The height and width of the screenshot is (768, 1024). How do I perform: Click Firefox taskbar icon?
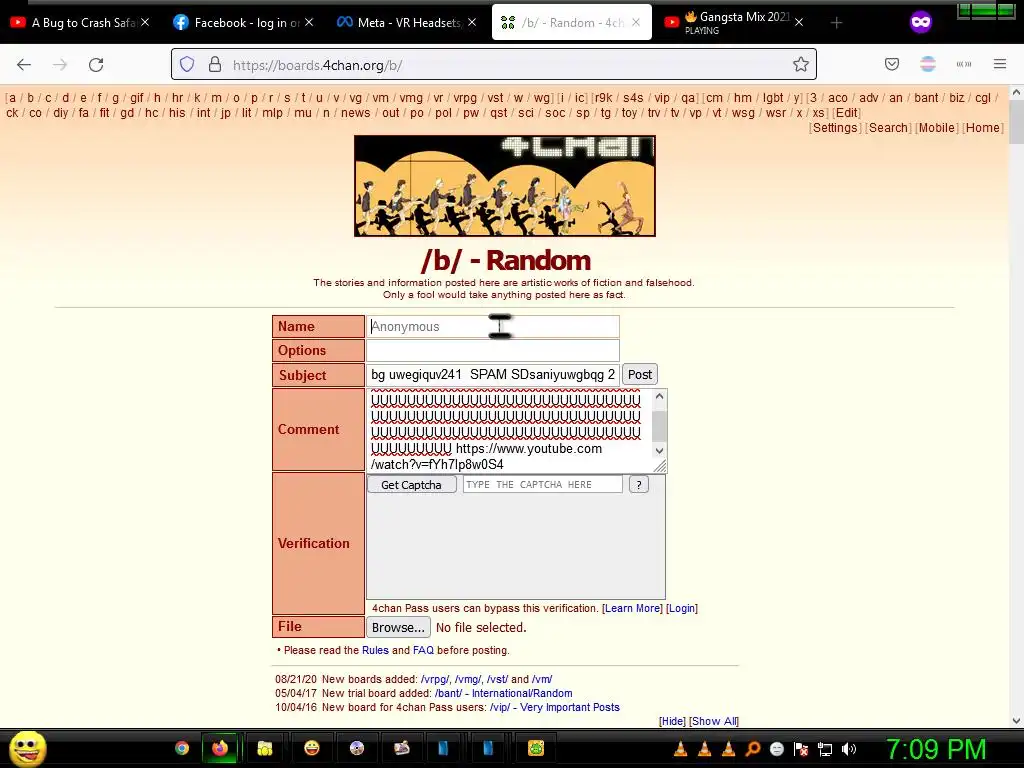coord(220,748)
